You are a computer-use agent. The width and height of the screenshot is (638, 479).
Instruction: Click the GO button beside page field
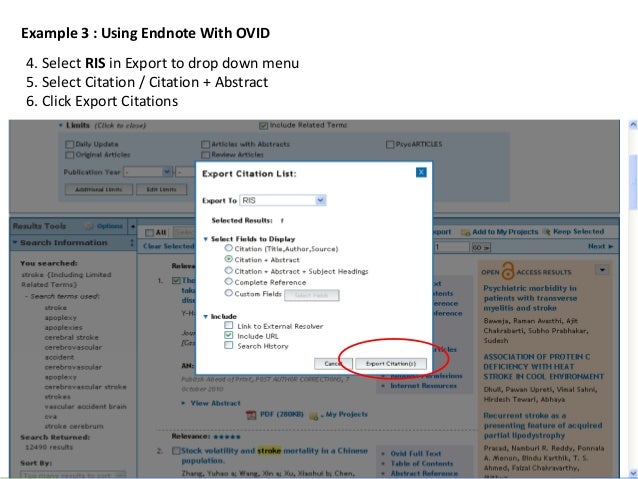click(481, 247)
